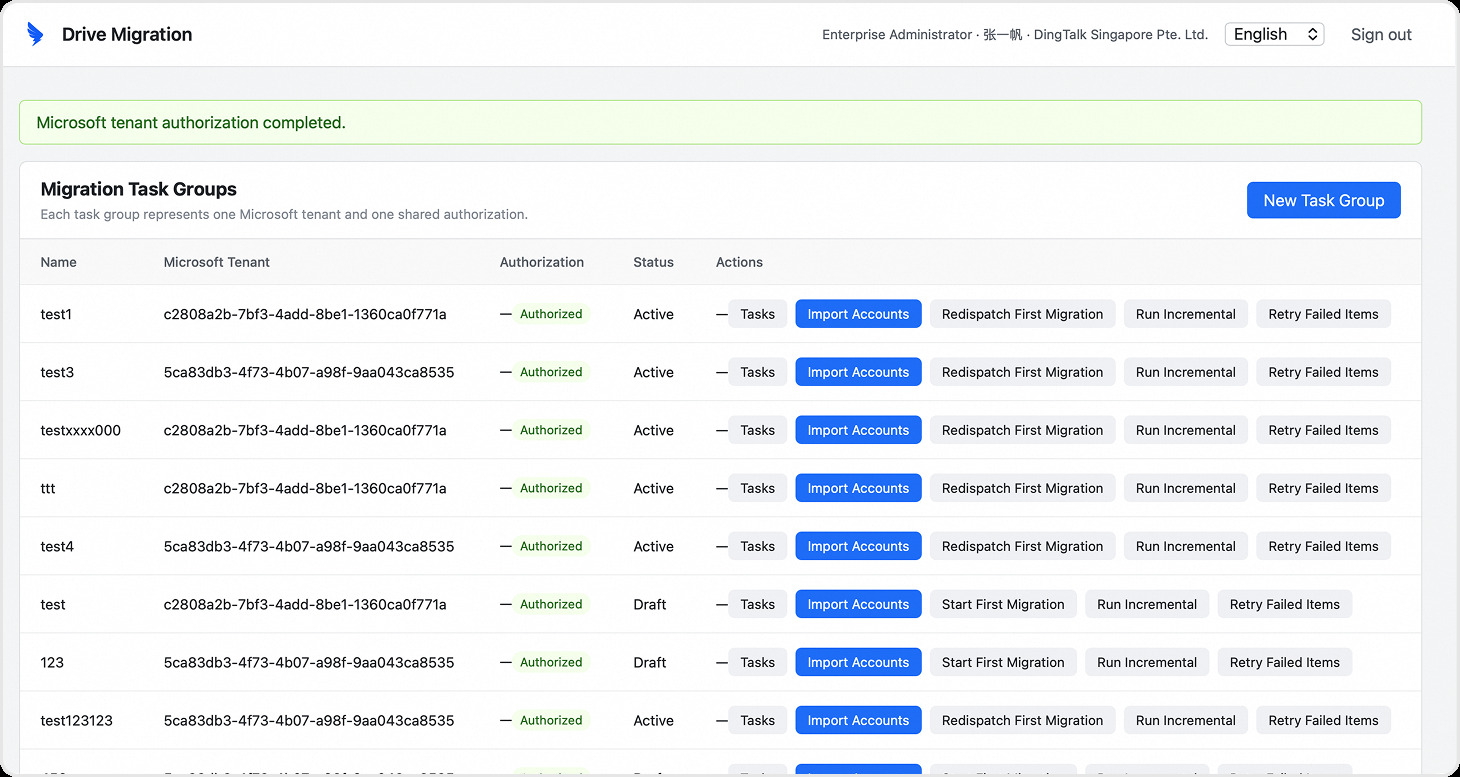Viewport: 1460px width, 777px height.
Task: Run Incremental for 123 group
Action: [1146, 662]
